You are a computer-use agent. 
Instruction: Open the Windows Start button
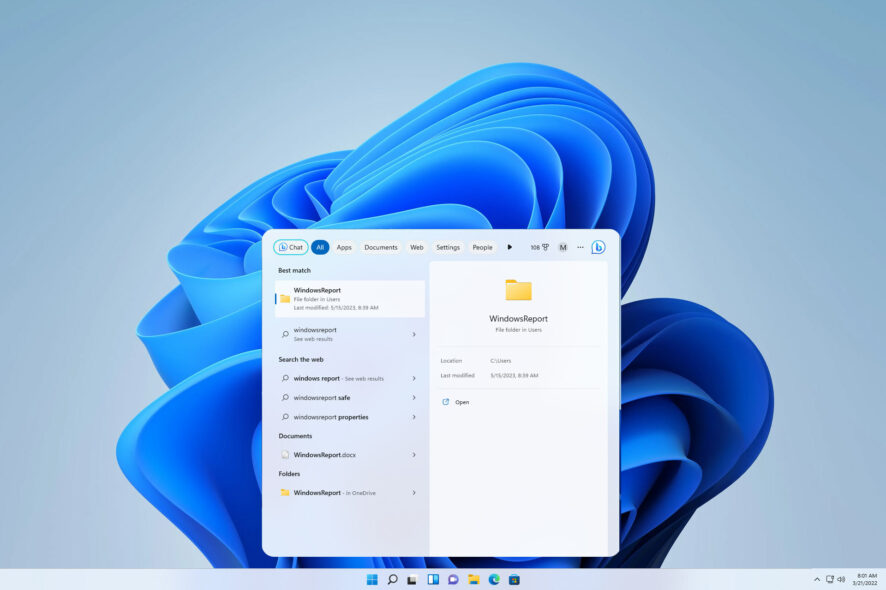point(372,579)
